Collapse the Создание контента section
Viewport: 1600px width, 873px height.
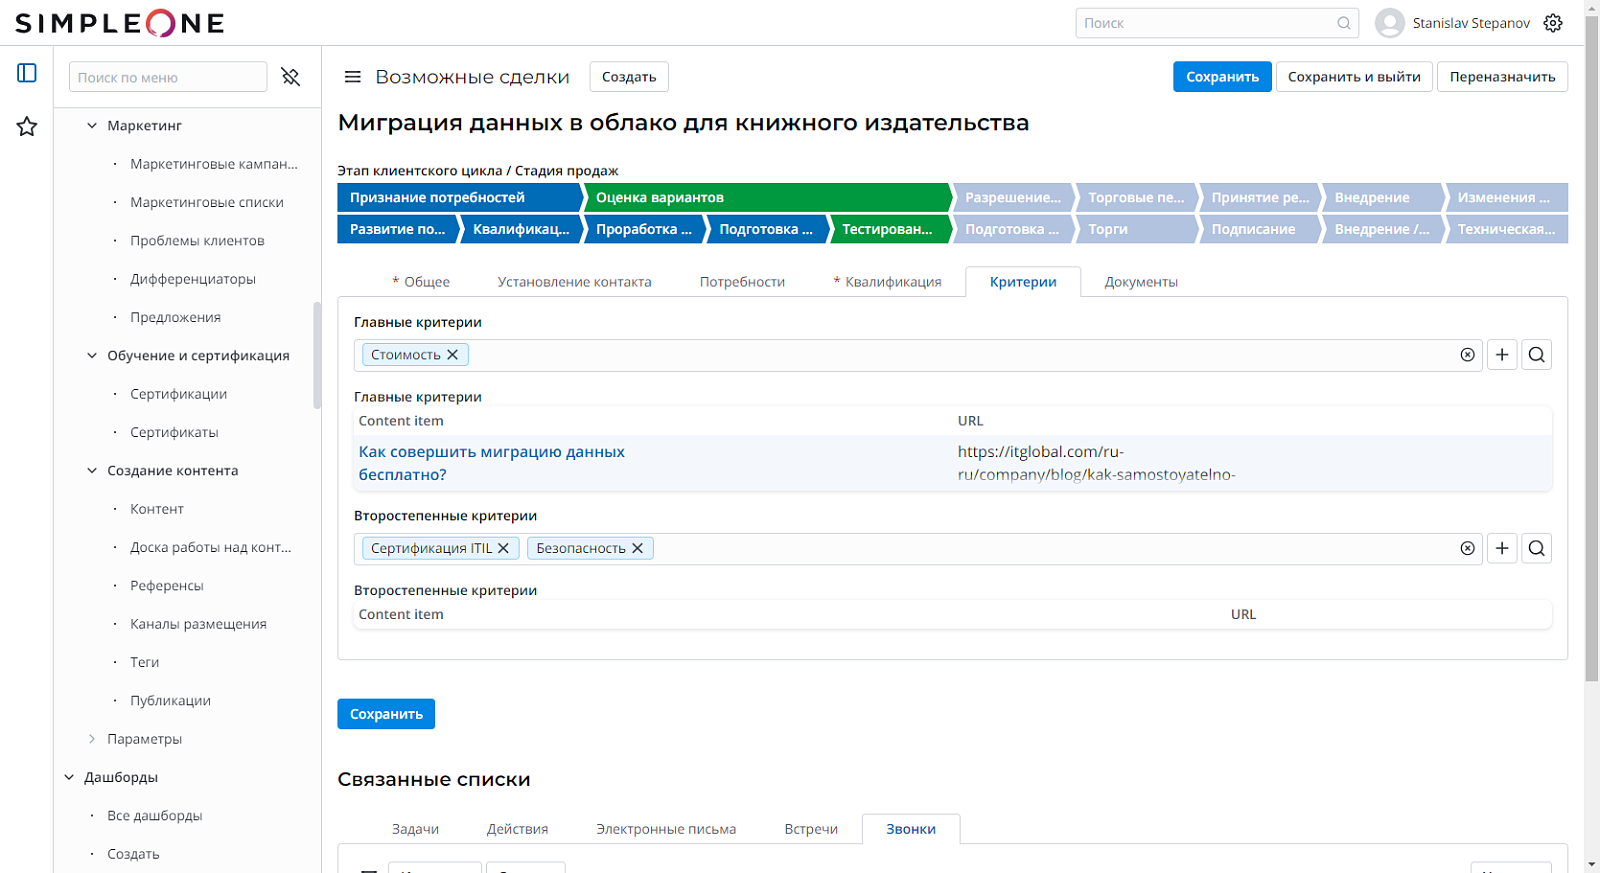pos(92,471)
